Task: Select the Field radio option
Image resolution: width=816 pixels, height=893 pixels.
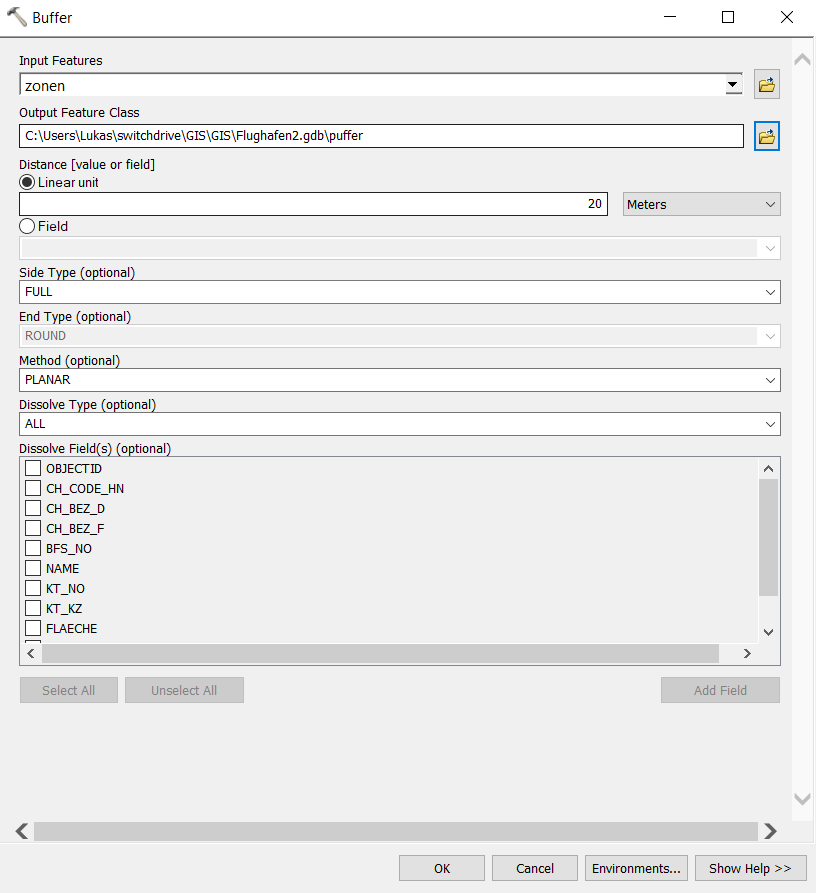Action: (x=27, y=226)
